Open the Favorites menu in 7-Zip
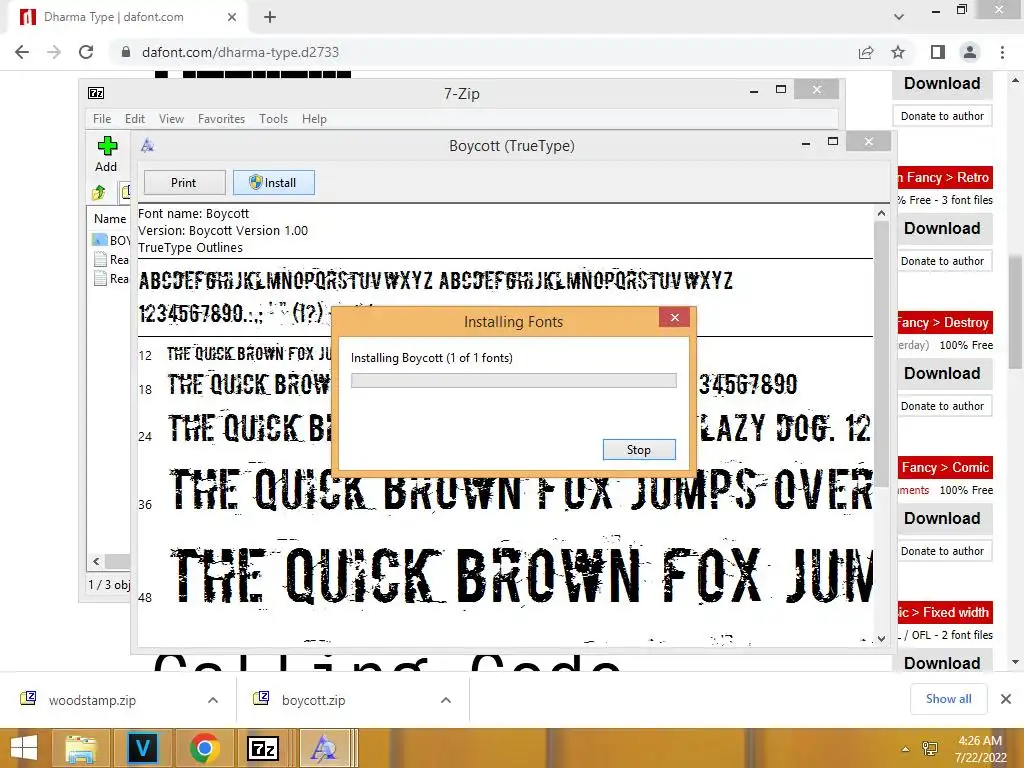Viewport: 1024px width, 768px height. tap(221, 119)
